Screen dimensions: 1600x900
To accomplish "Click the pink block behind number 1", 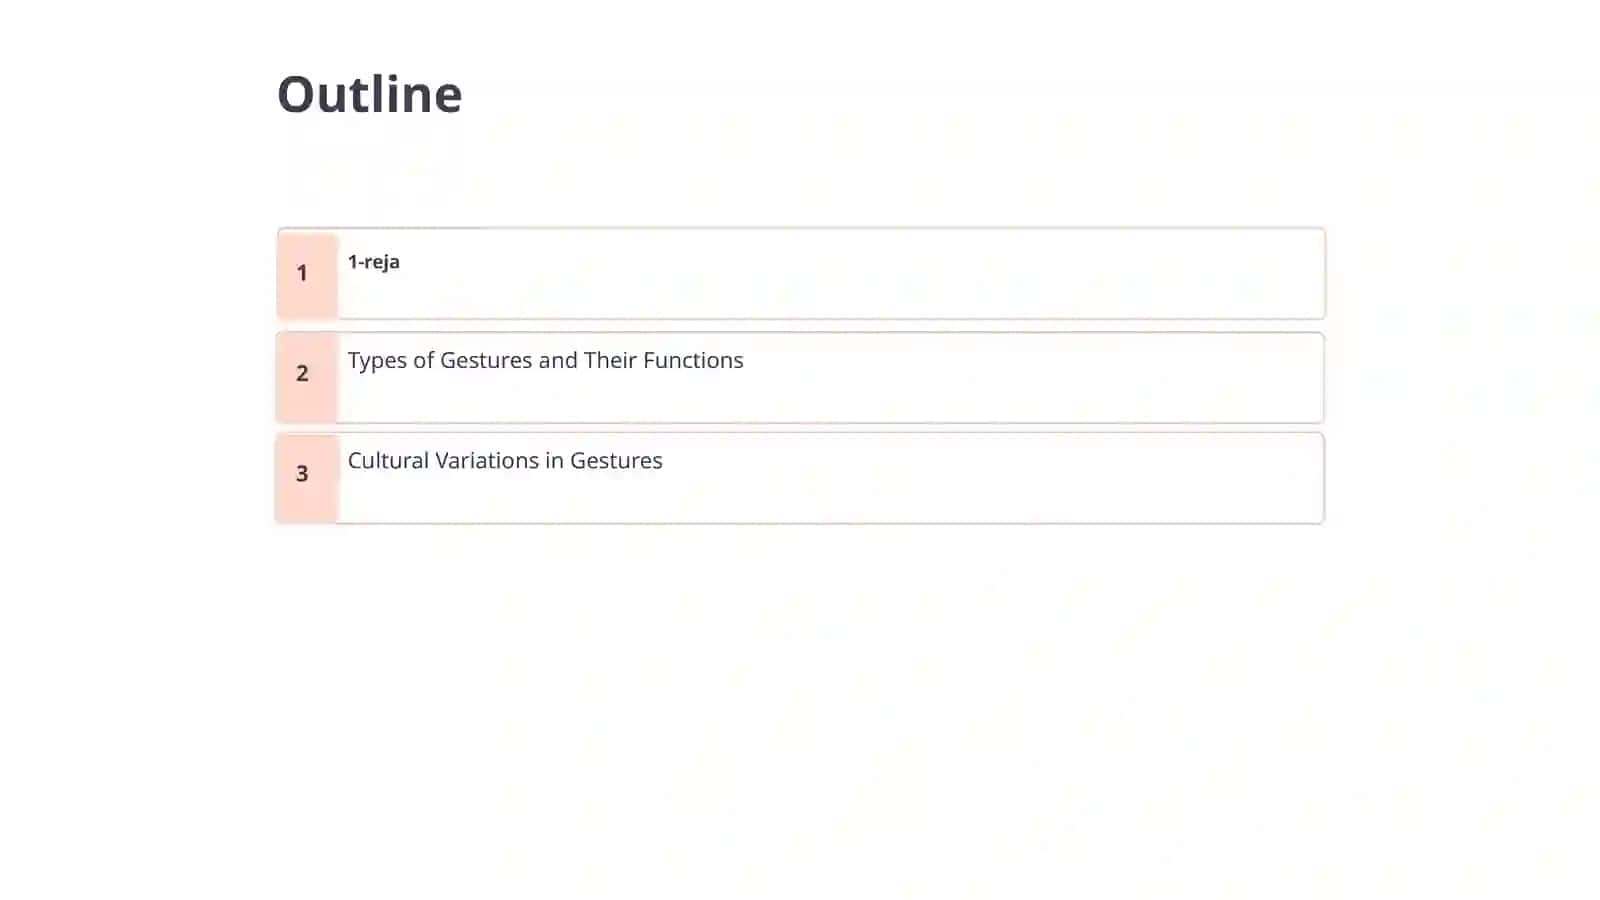I will click(x=308, y=274).
